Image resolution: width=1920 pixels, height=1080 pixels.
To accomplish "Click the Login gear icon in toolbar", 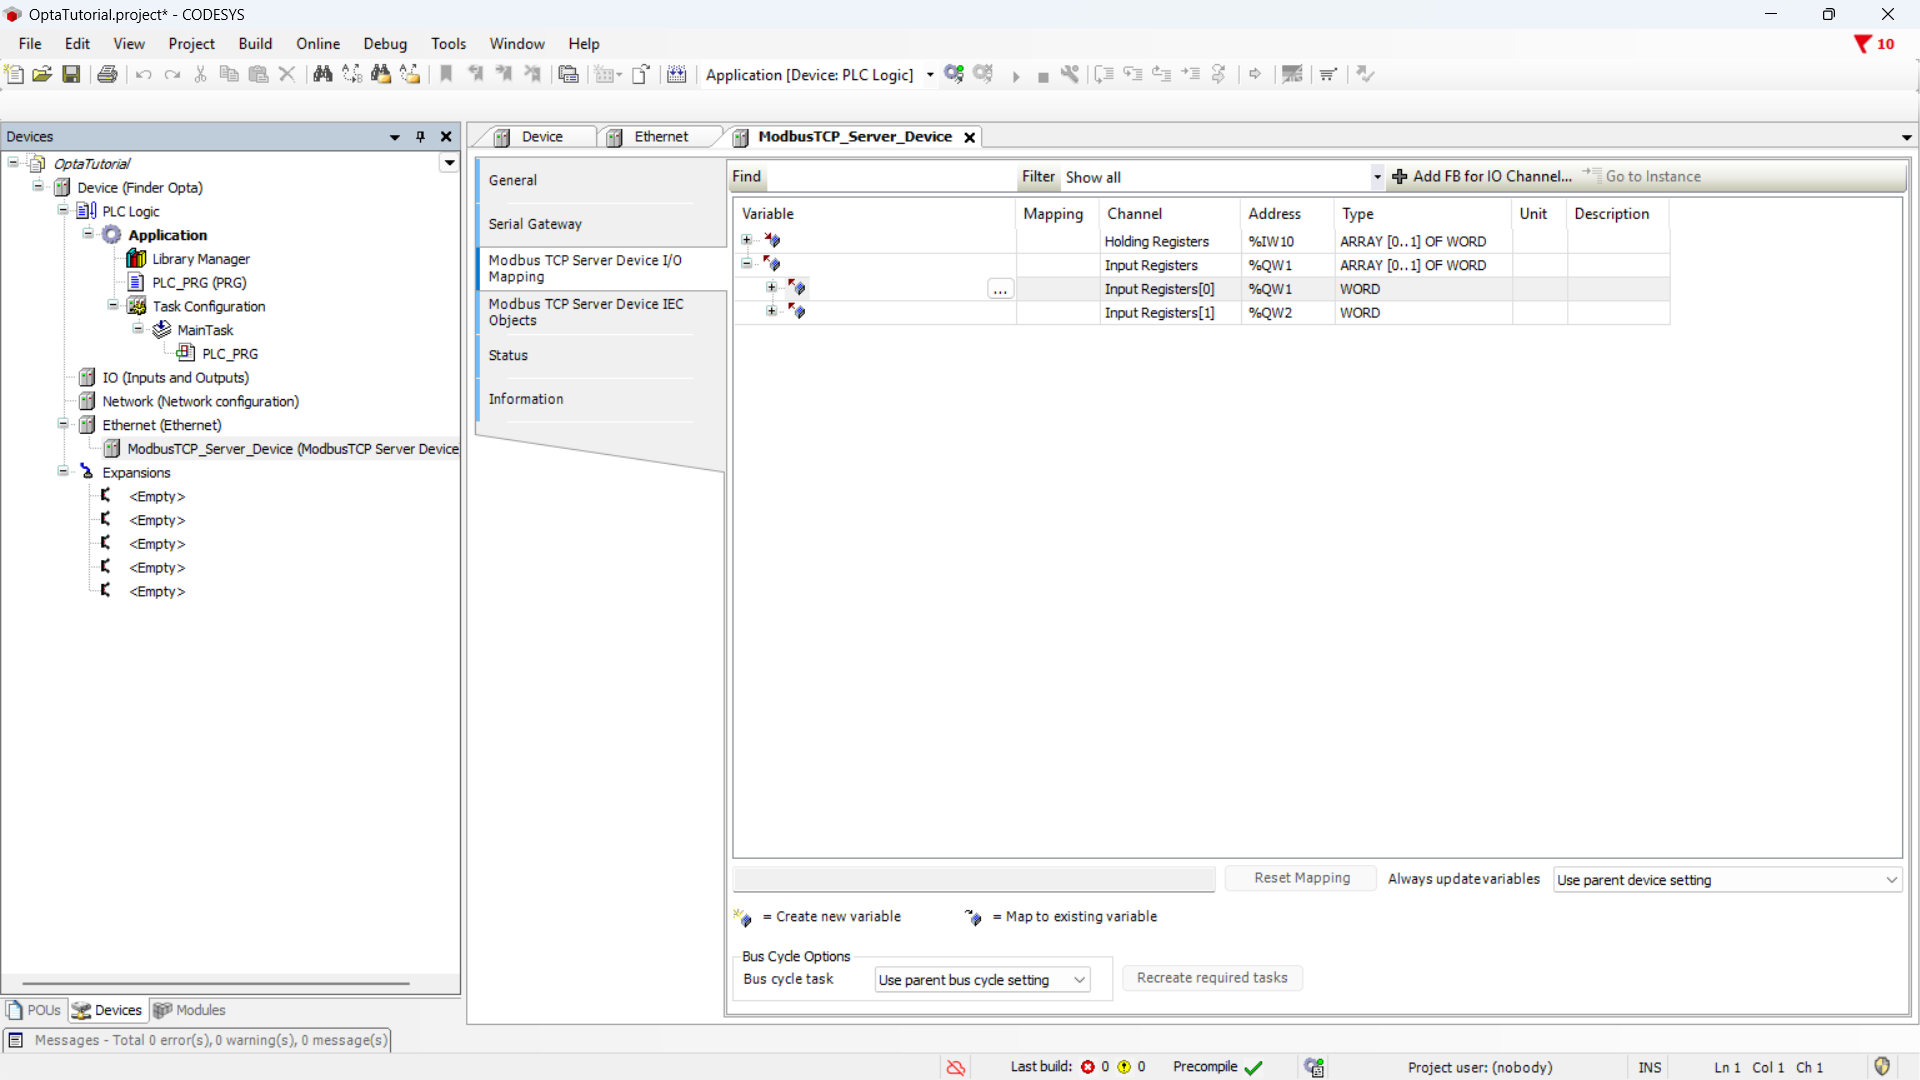I will pyautogui.click(x=953, y=74).
